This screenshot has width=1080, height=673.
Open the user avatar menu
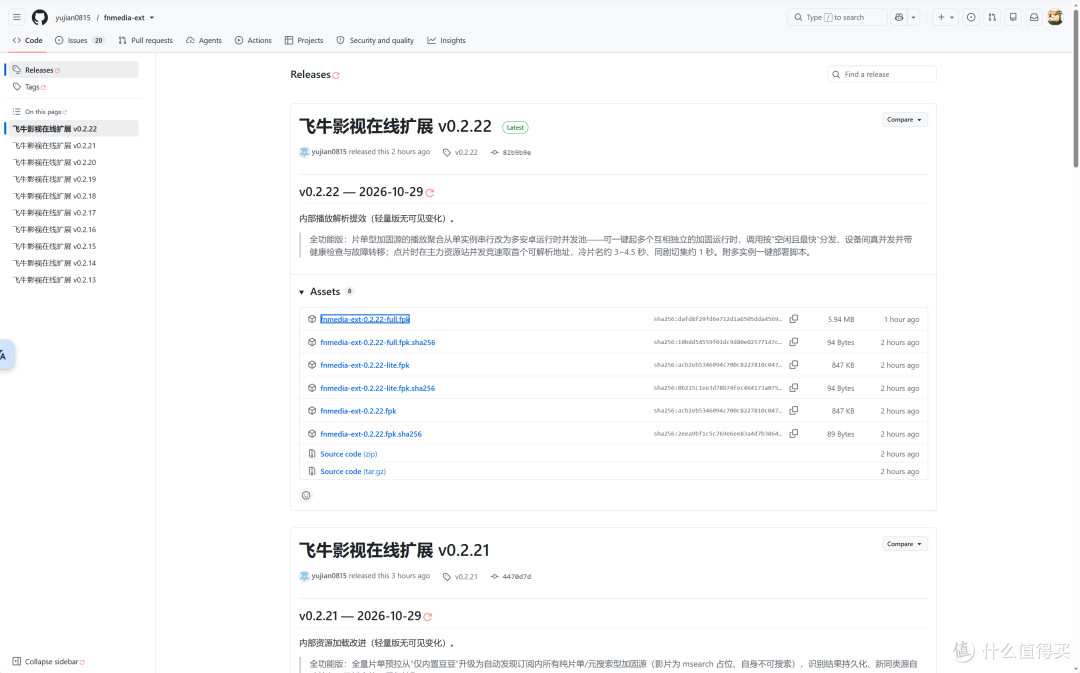tap(1055, 17)
